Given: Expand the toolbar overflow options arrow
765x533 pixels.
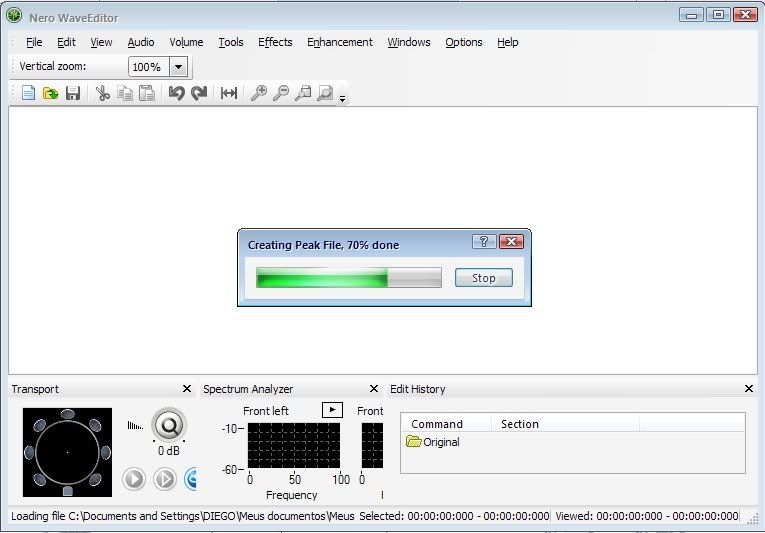Looking at the screenshot, I should (x=343, y=98).
